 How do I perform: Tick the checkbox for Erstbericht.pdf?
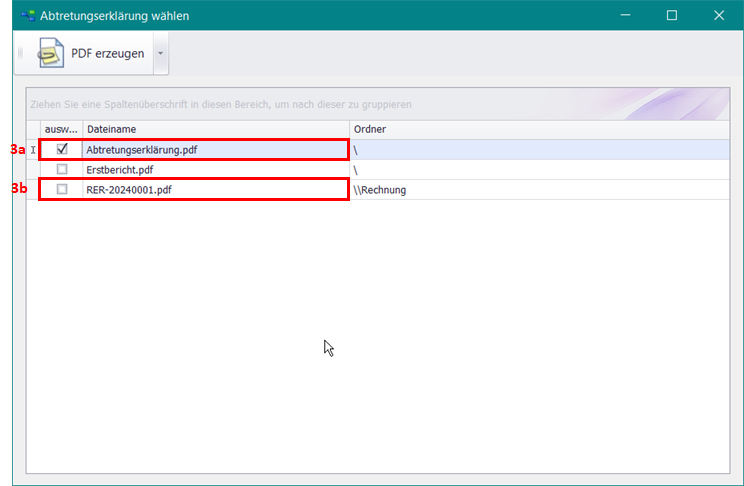[x=62, y=169]
